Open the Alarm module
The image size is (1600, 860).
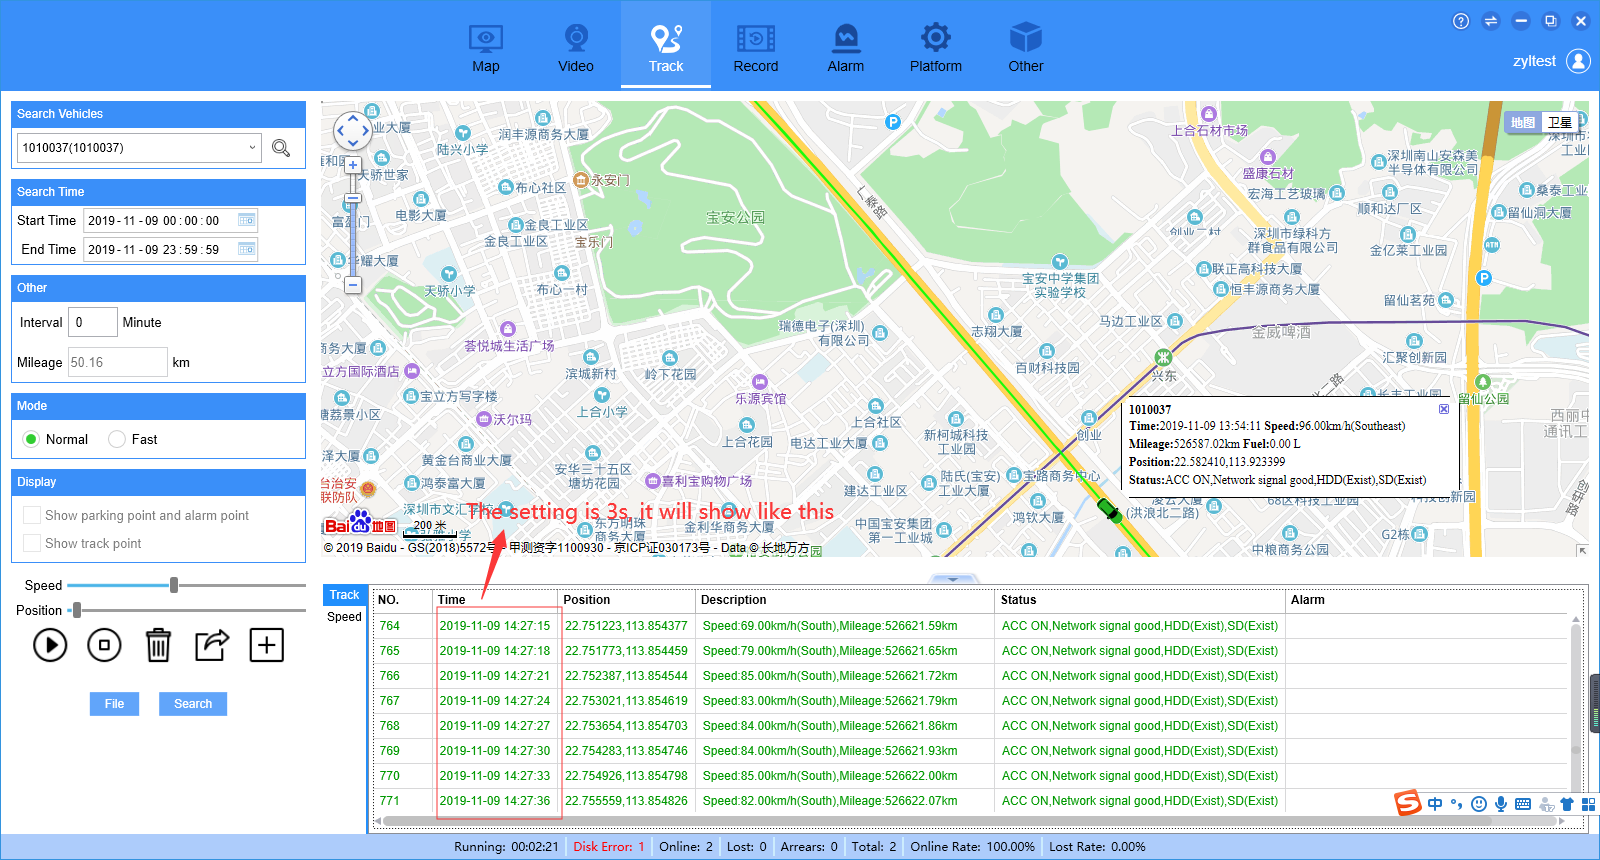[x=846, y=48]
